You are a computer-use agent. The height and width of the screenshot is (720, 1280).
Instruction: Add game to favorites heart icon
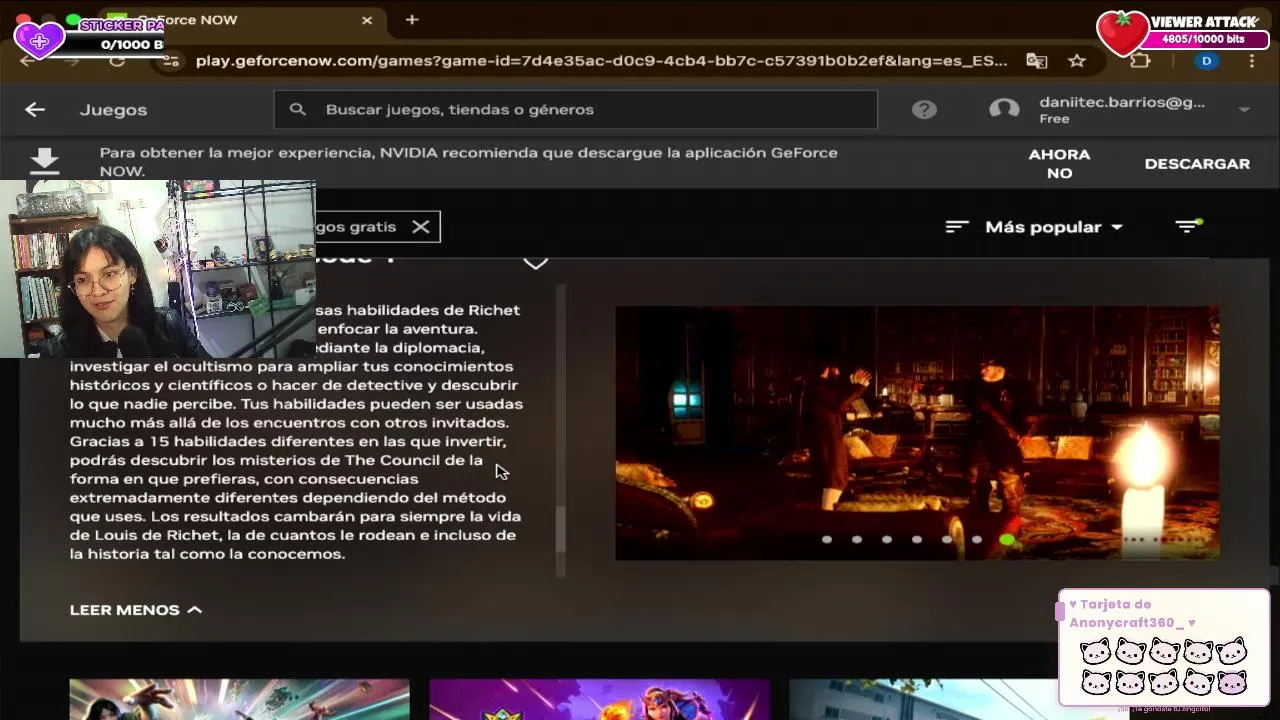pyautogui.click(x=536, y=262)
